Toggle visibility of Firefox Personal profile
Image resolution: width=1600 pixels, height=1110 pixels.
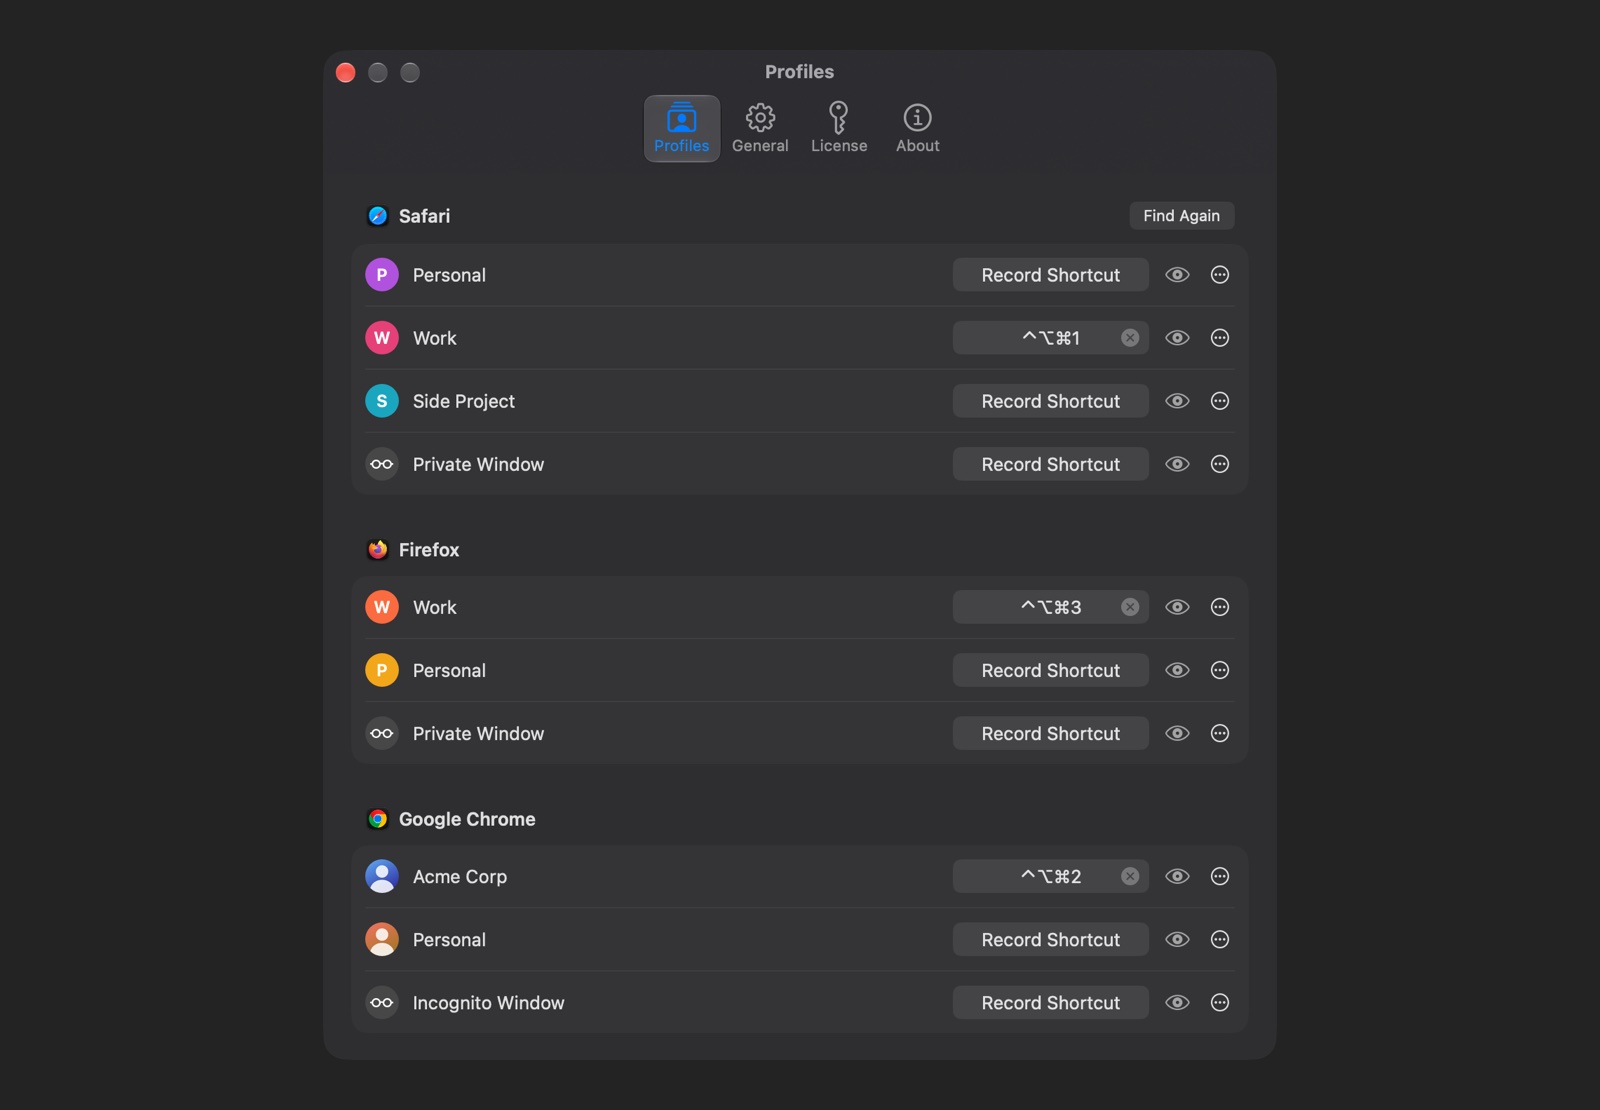(1177, 670)
